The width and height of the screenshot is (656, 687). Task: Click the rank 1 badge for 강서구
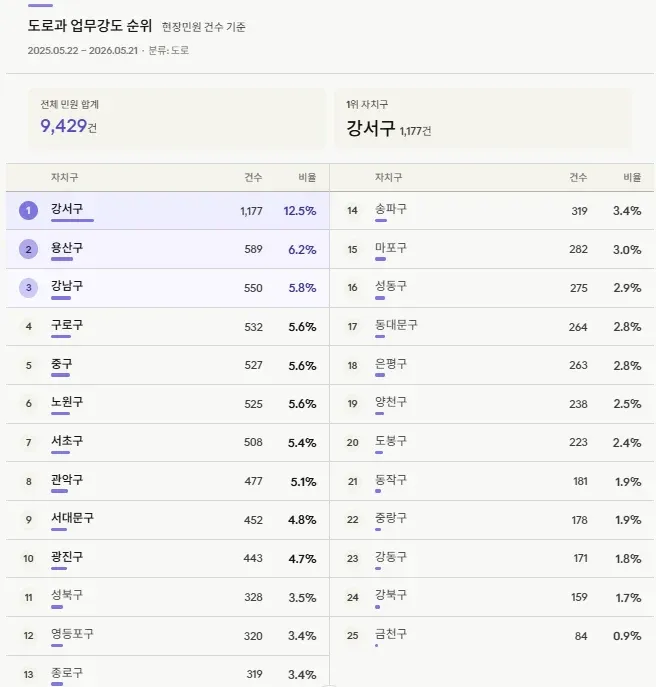click(x=28, y=211)
